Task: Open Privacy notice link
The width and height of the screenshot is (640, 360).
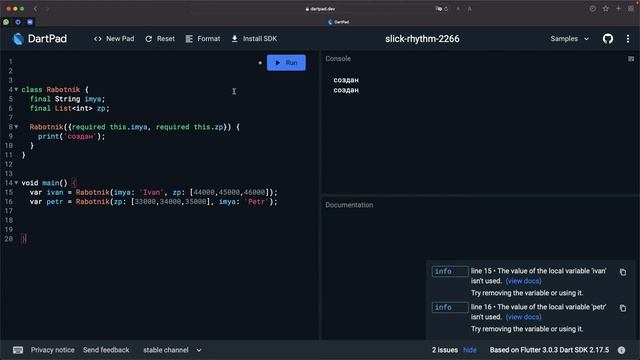Action: click(53, 350)
